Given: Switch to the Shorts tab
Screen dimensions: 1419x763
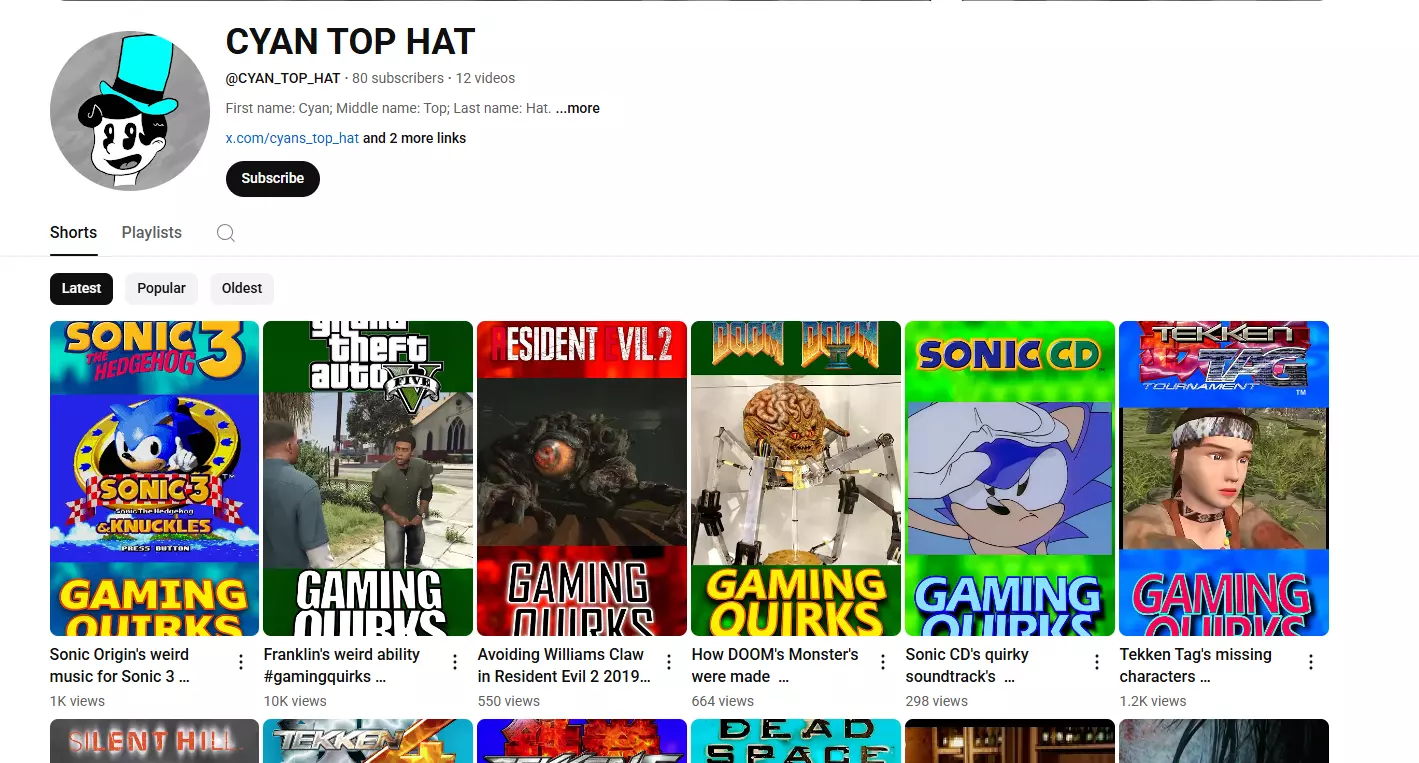Looking at the screenshot, I should click(x=73, y=232).
